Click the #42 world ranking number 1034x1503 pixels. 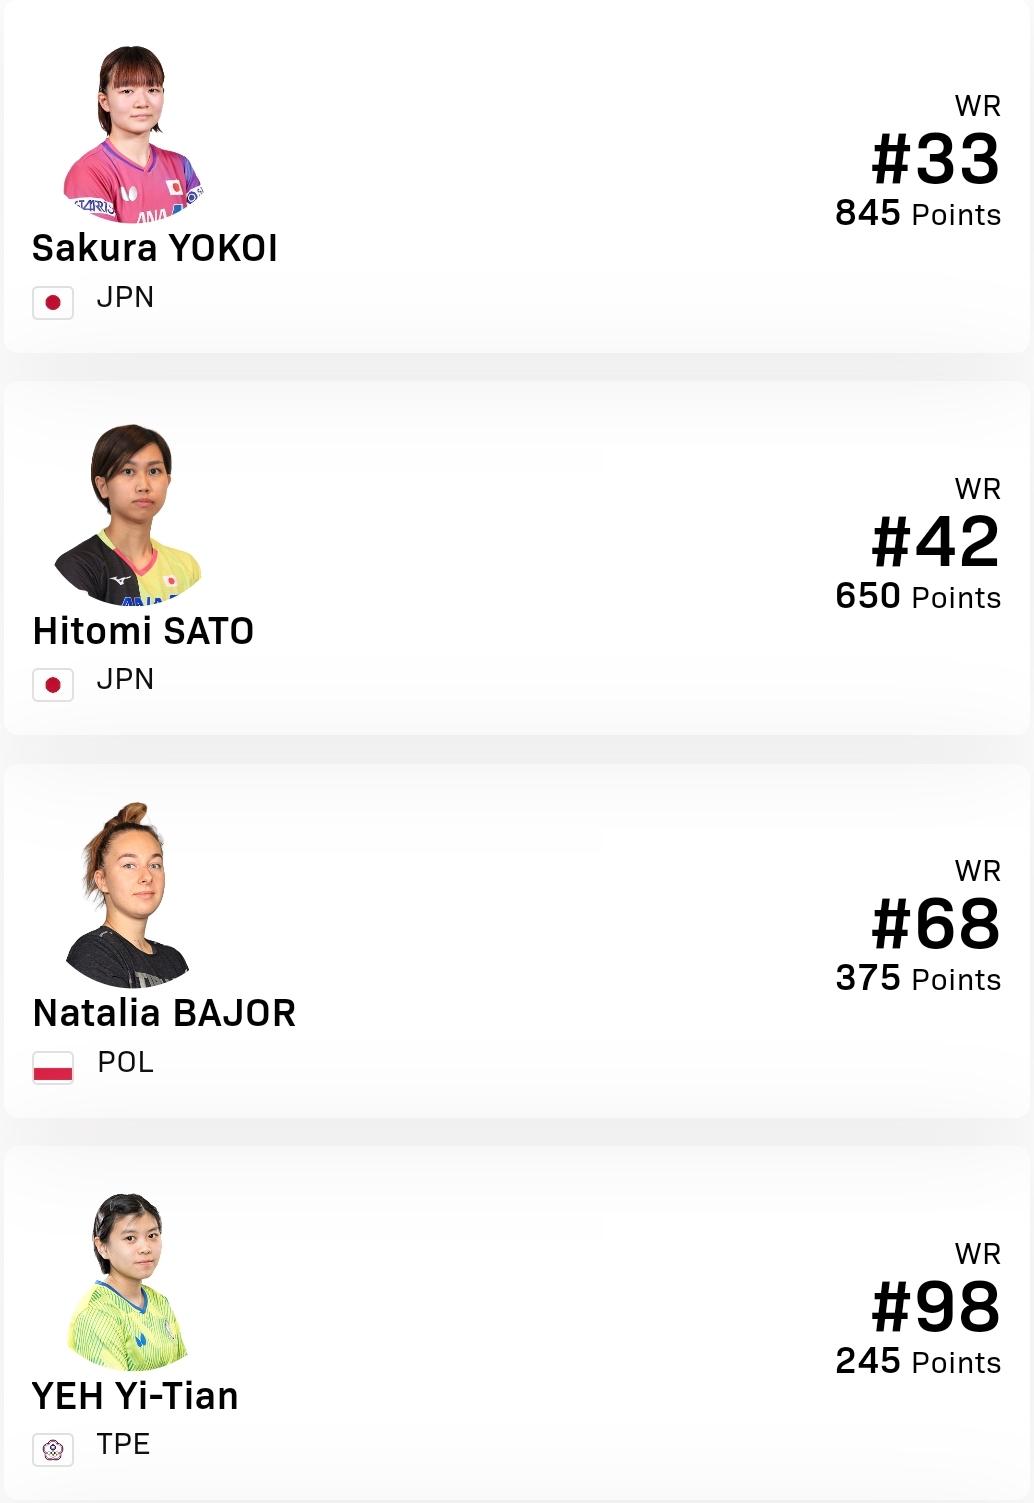(x=935, y=542)
